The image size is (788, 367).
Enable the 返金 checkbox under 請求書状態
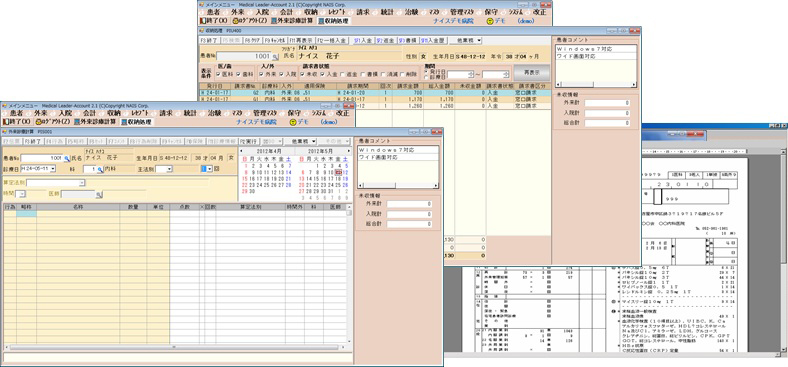click(x=342, y=74)
